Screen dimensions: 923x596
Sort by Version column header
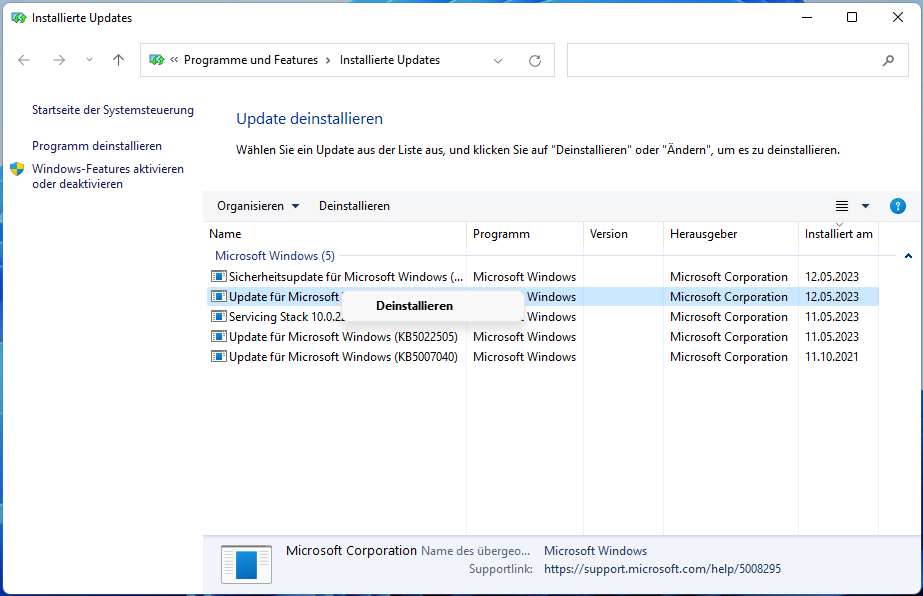point(623,234)
